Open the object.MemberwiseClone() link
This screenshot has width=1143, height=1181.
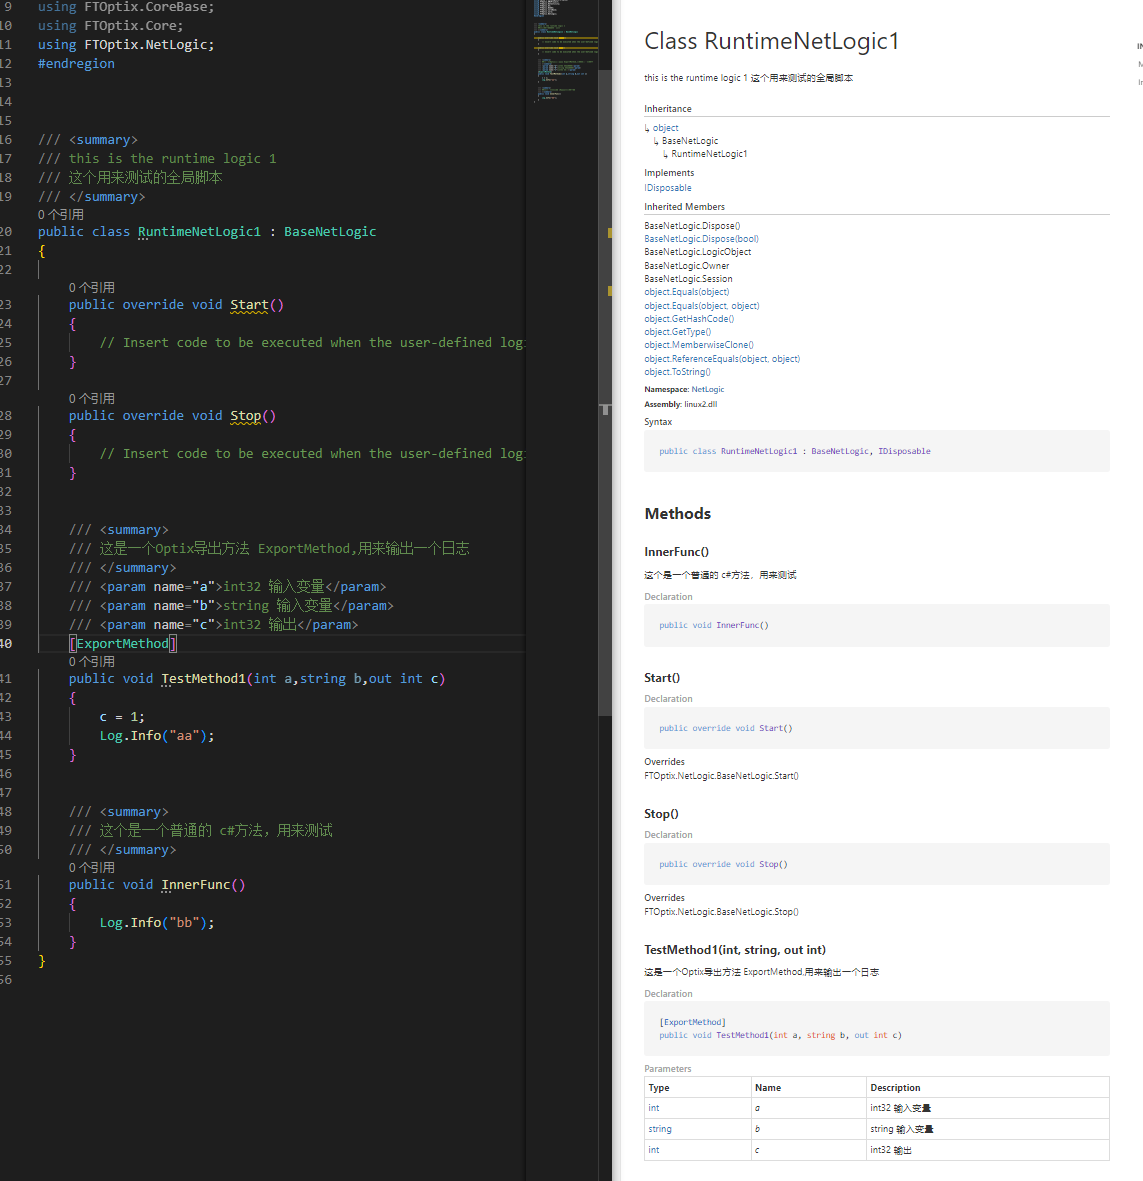pyautogui.click(x=698, y=345)
